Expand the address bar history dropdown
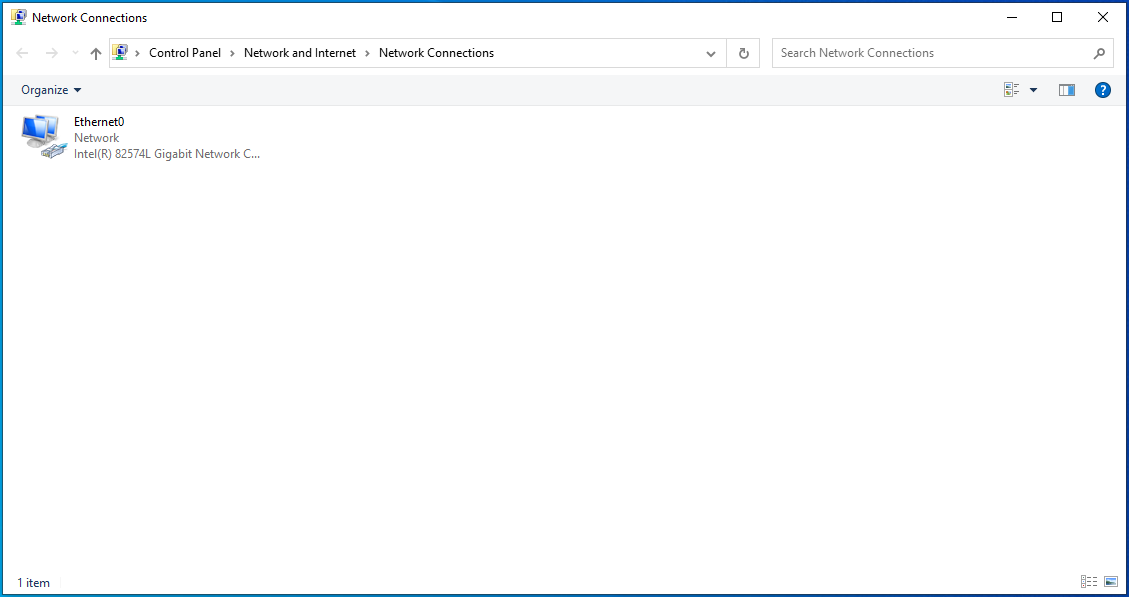The width and height of the screenshot is (1129, 597). (x=711, y=54)
